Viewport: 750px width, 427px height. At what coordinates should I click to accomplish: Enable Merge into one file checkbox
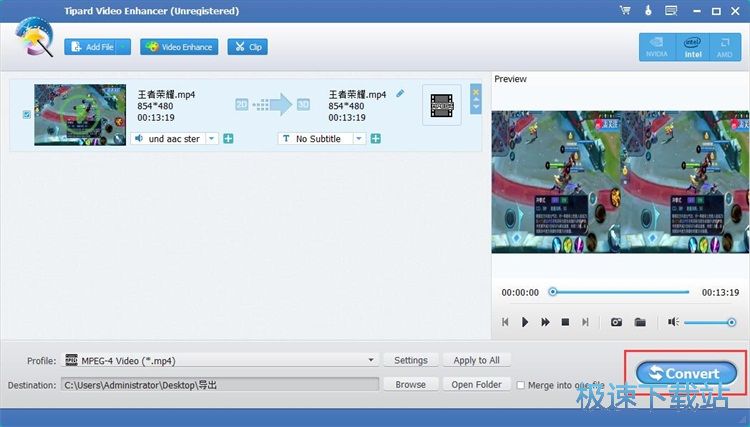[x=520, y=385]
